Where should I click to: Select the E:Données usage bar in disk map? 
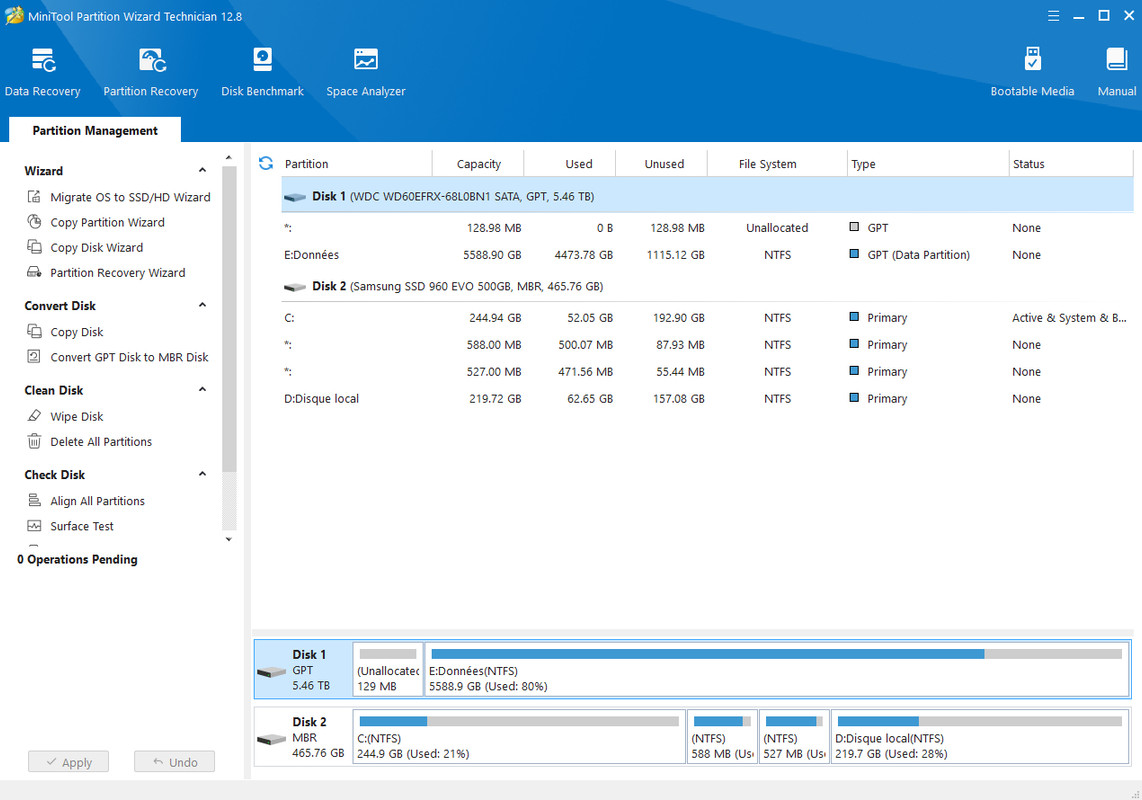point(776,654)
